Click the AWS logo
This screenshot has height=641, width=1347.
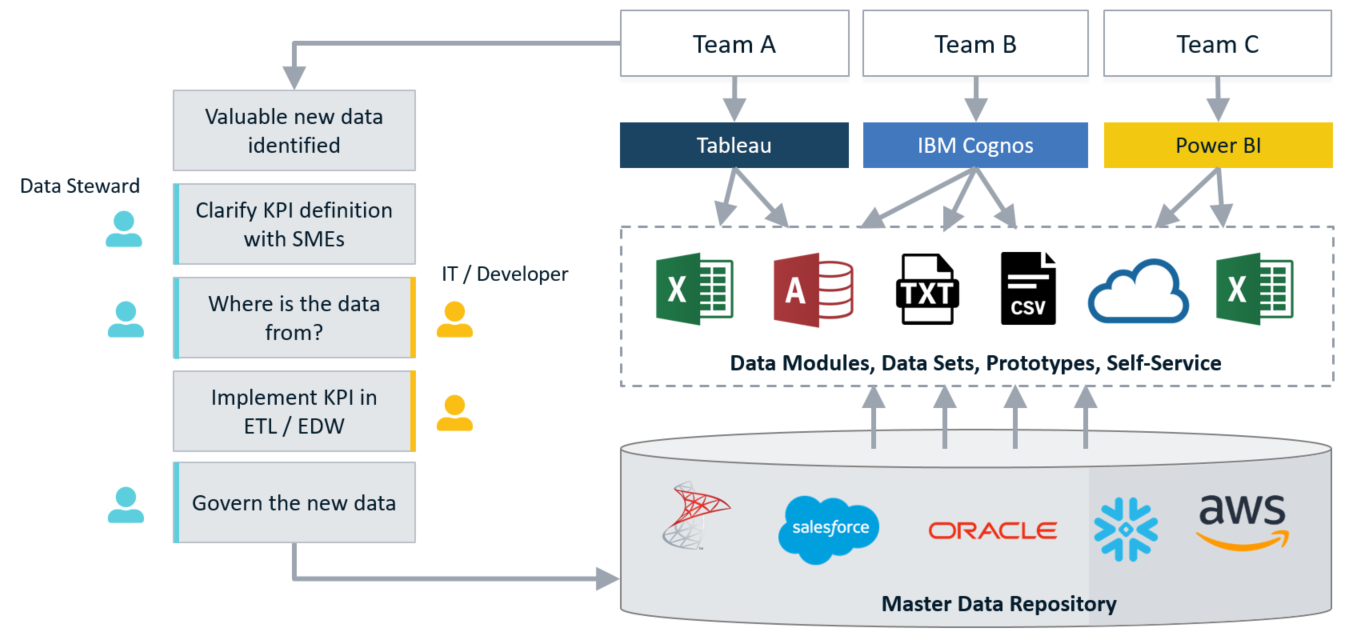(1243, 523)
